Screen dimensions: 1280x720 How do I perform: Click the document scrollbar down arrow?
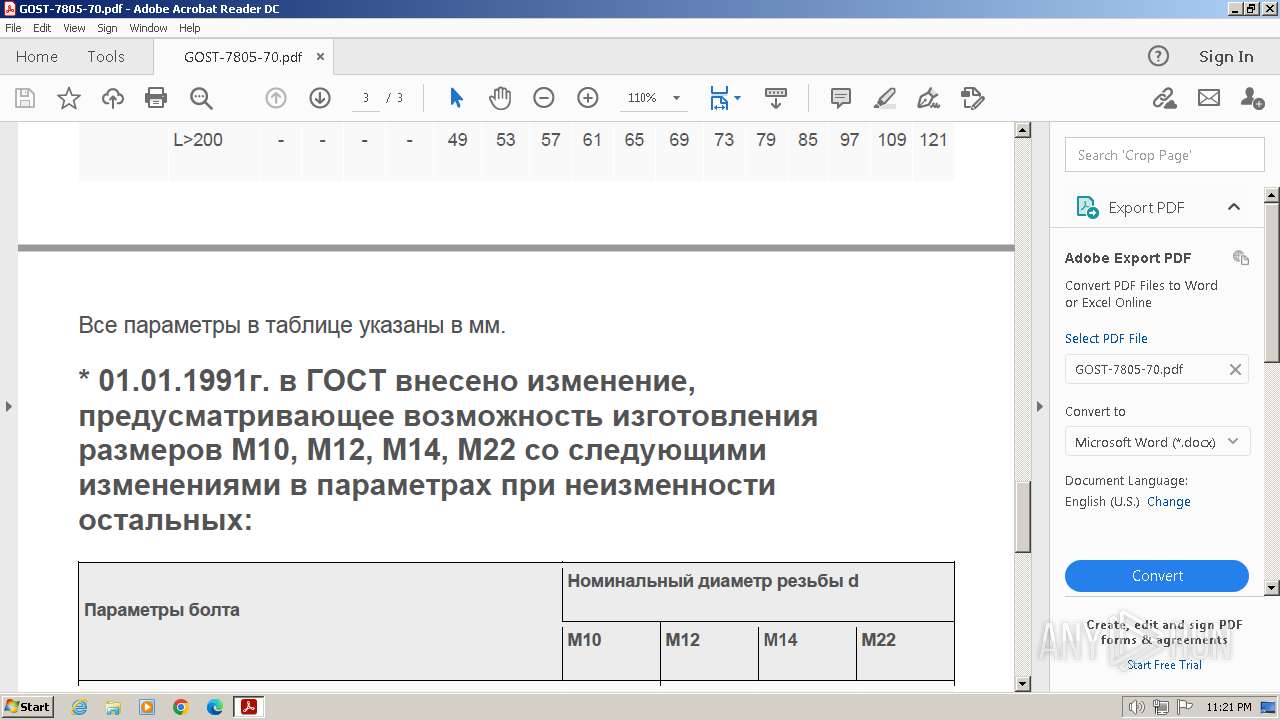click(1022, 684)
